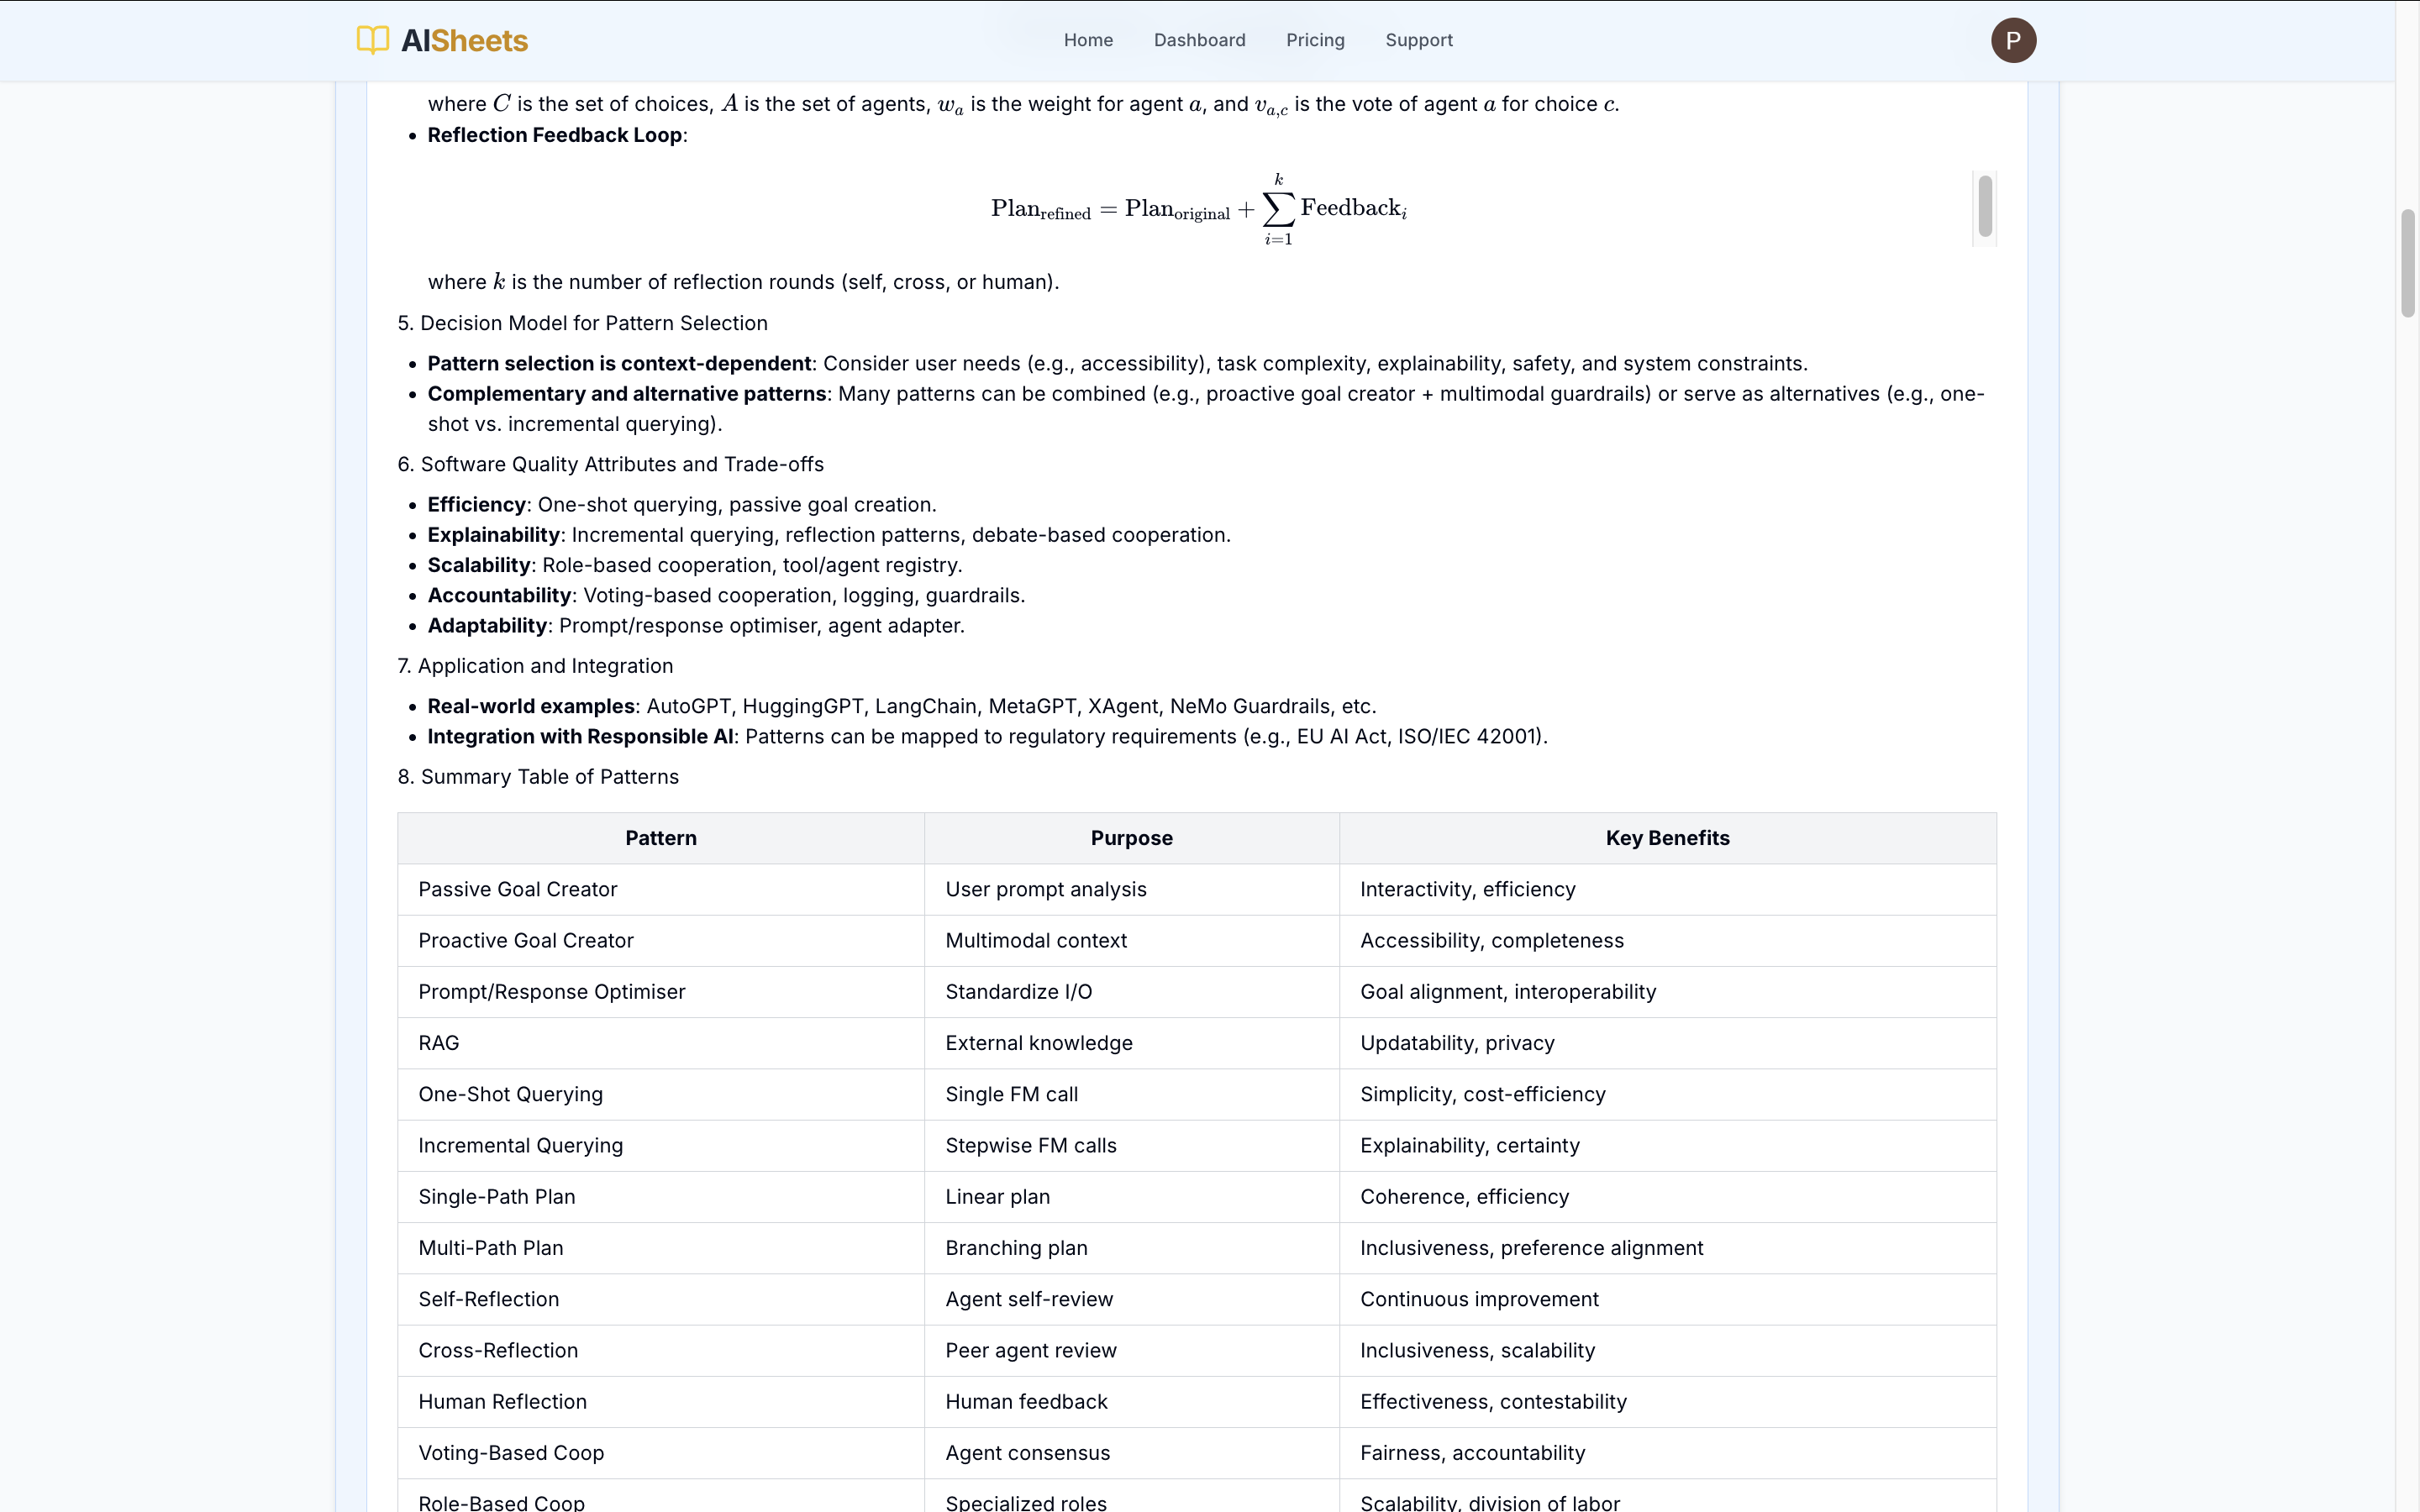This screenshot has height=1512, width=2420.
Task: Click the User prompt analysis cell
Action: pos(1132,890)
